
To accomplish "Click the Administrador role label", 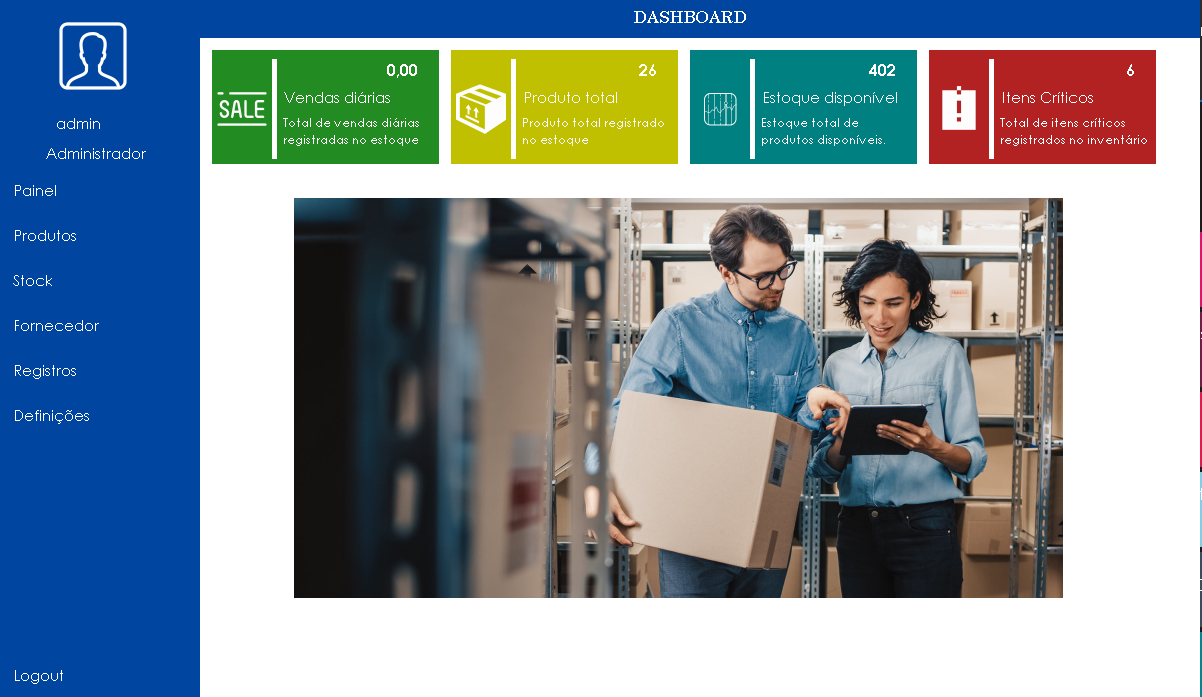I will point(96,154).
